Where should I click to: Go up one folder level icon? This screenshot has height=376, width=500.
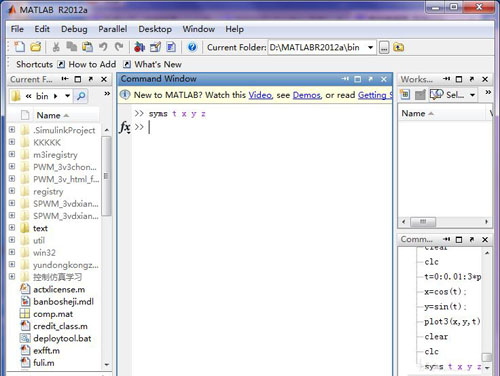pyautogui.click(x=398, y=47)
